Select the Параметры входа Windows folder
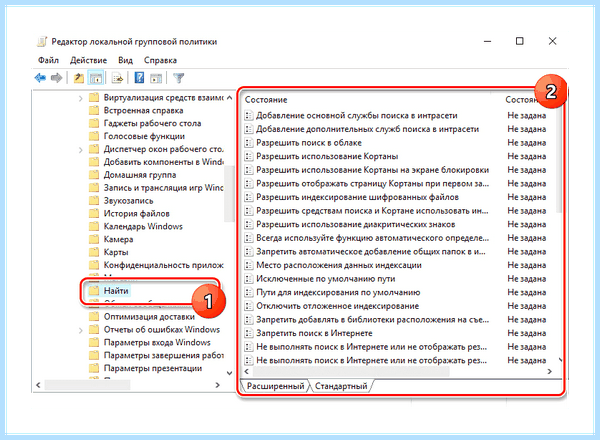Viewport: 600px width, 440px height. tap(157, 342)
